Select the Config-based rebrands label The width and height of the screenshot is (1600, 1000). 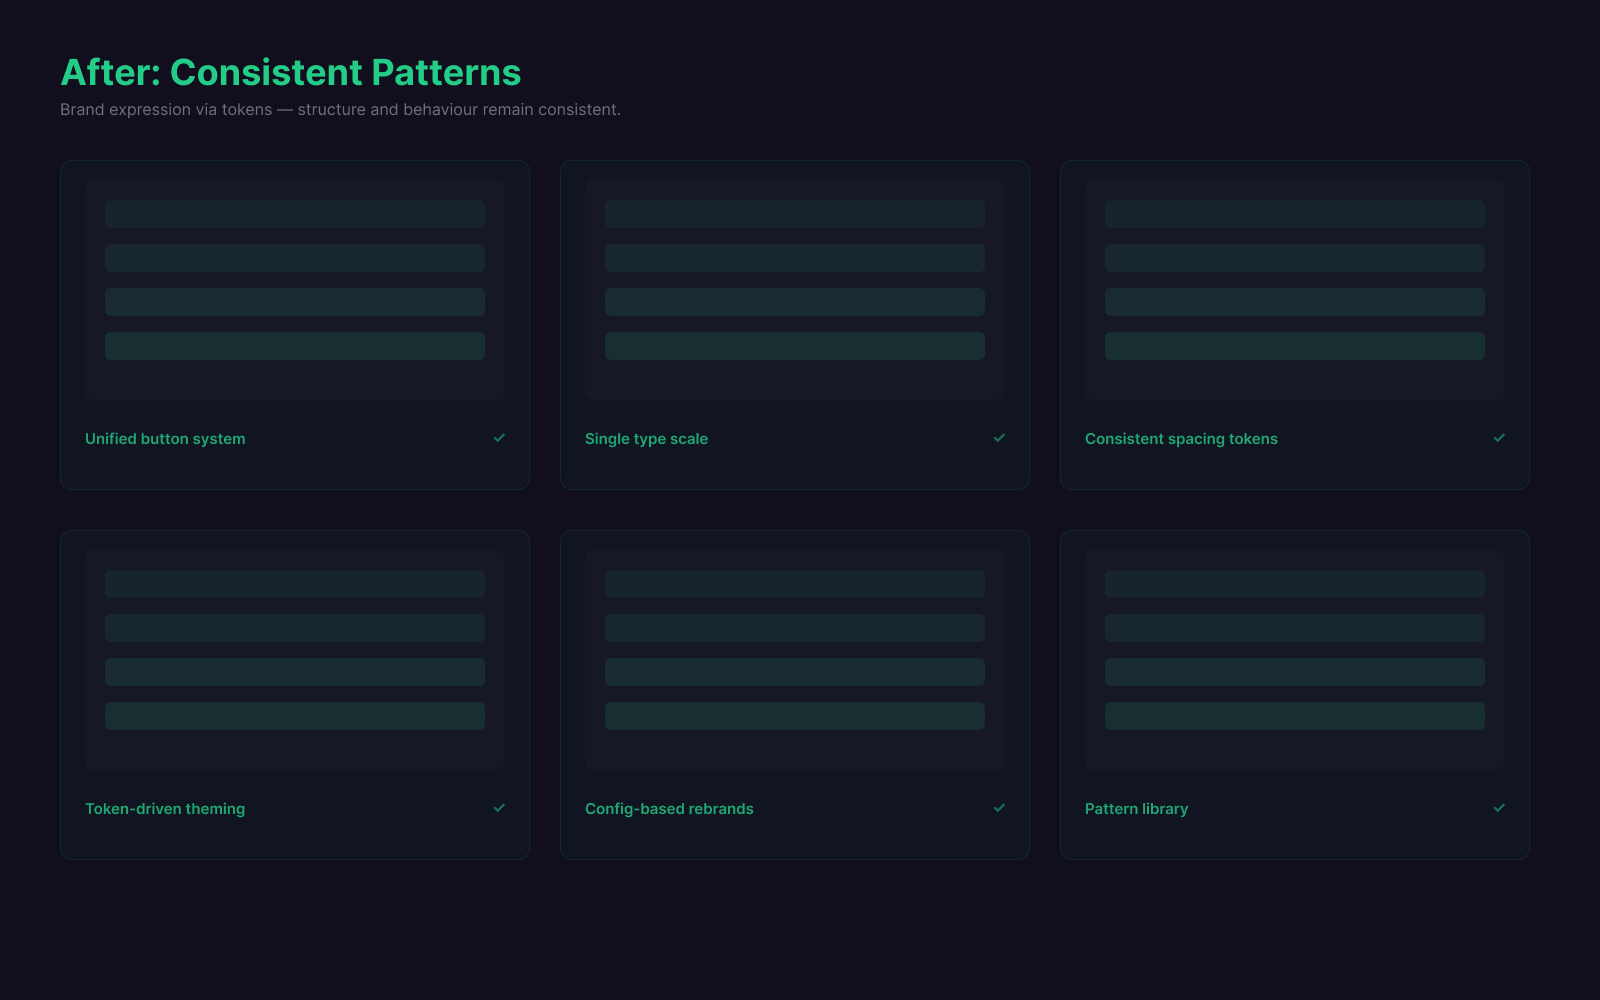[x=669, y=809]
